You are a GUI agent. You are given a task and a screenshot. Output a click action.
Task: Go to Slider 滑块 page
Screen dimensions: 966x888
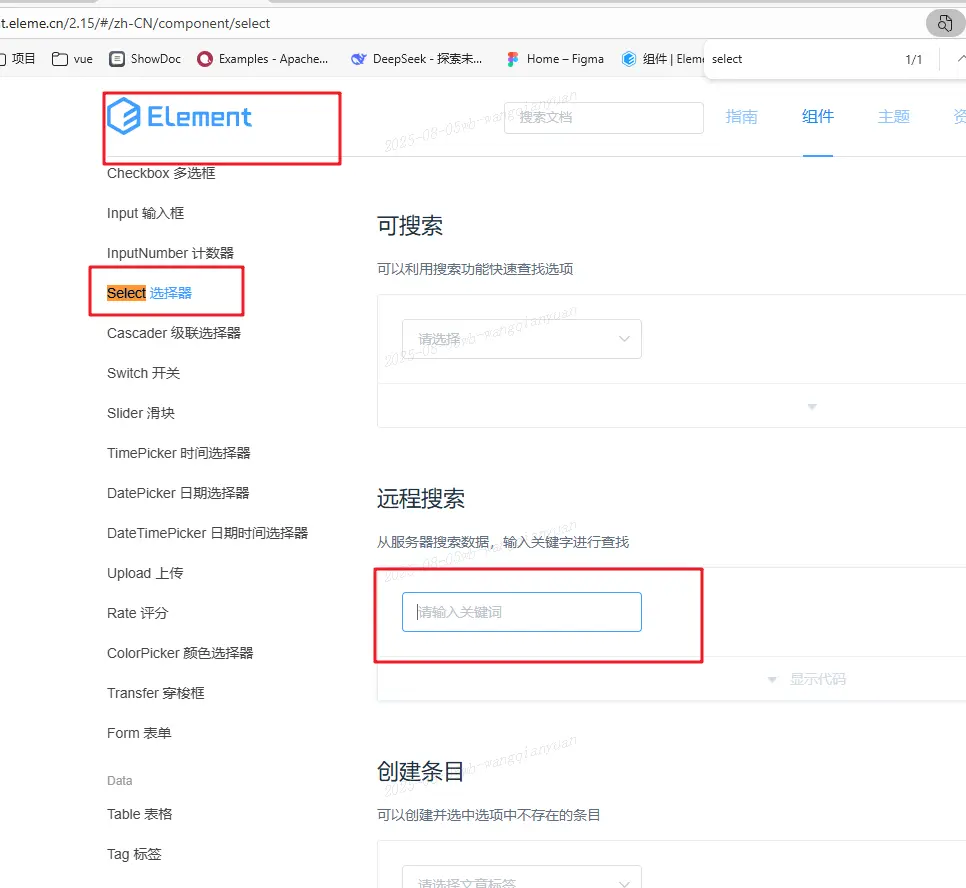point(140,413)
